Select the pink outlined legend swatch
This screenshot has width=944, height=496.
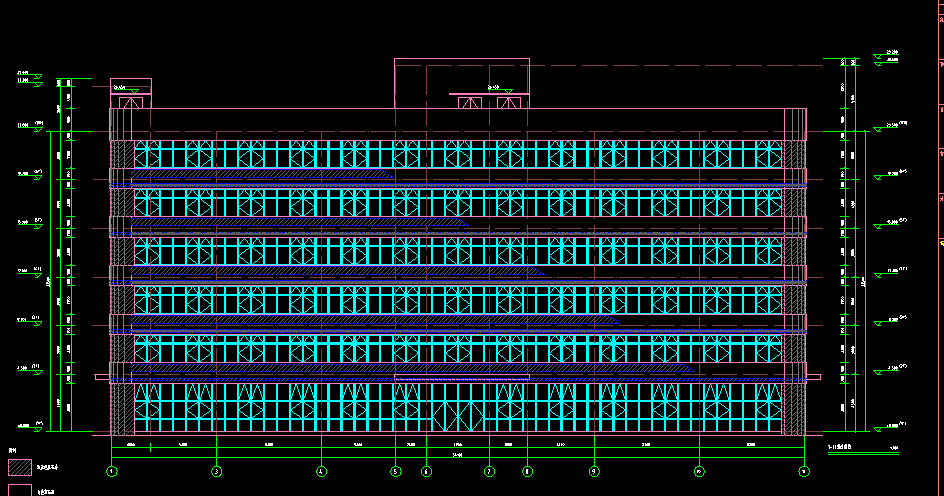pos(20,490)
